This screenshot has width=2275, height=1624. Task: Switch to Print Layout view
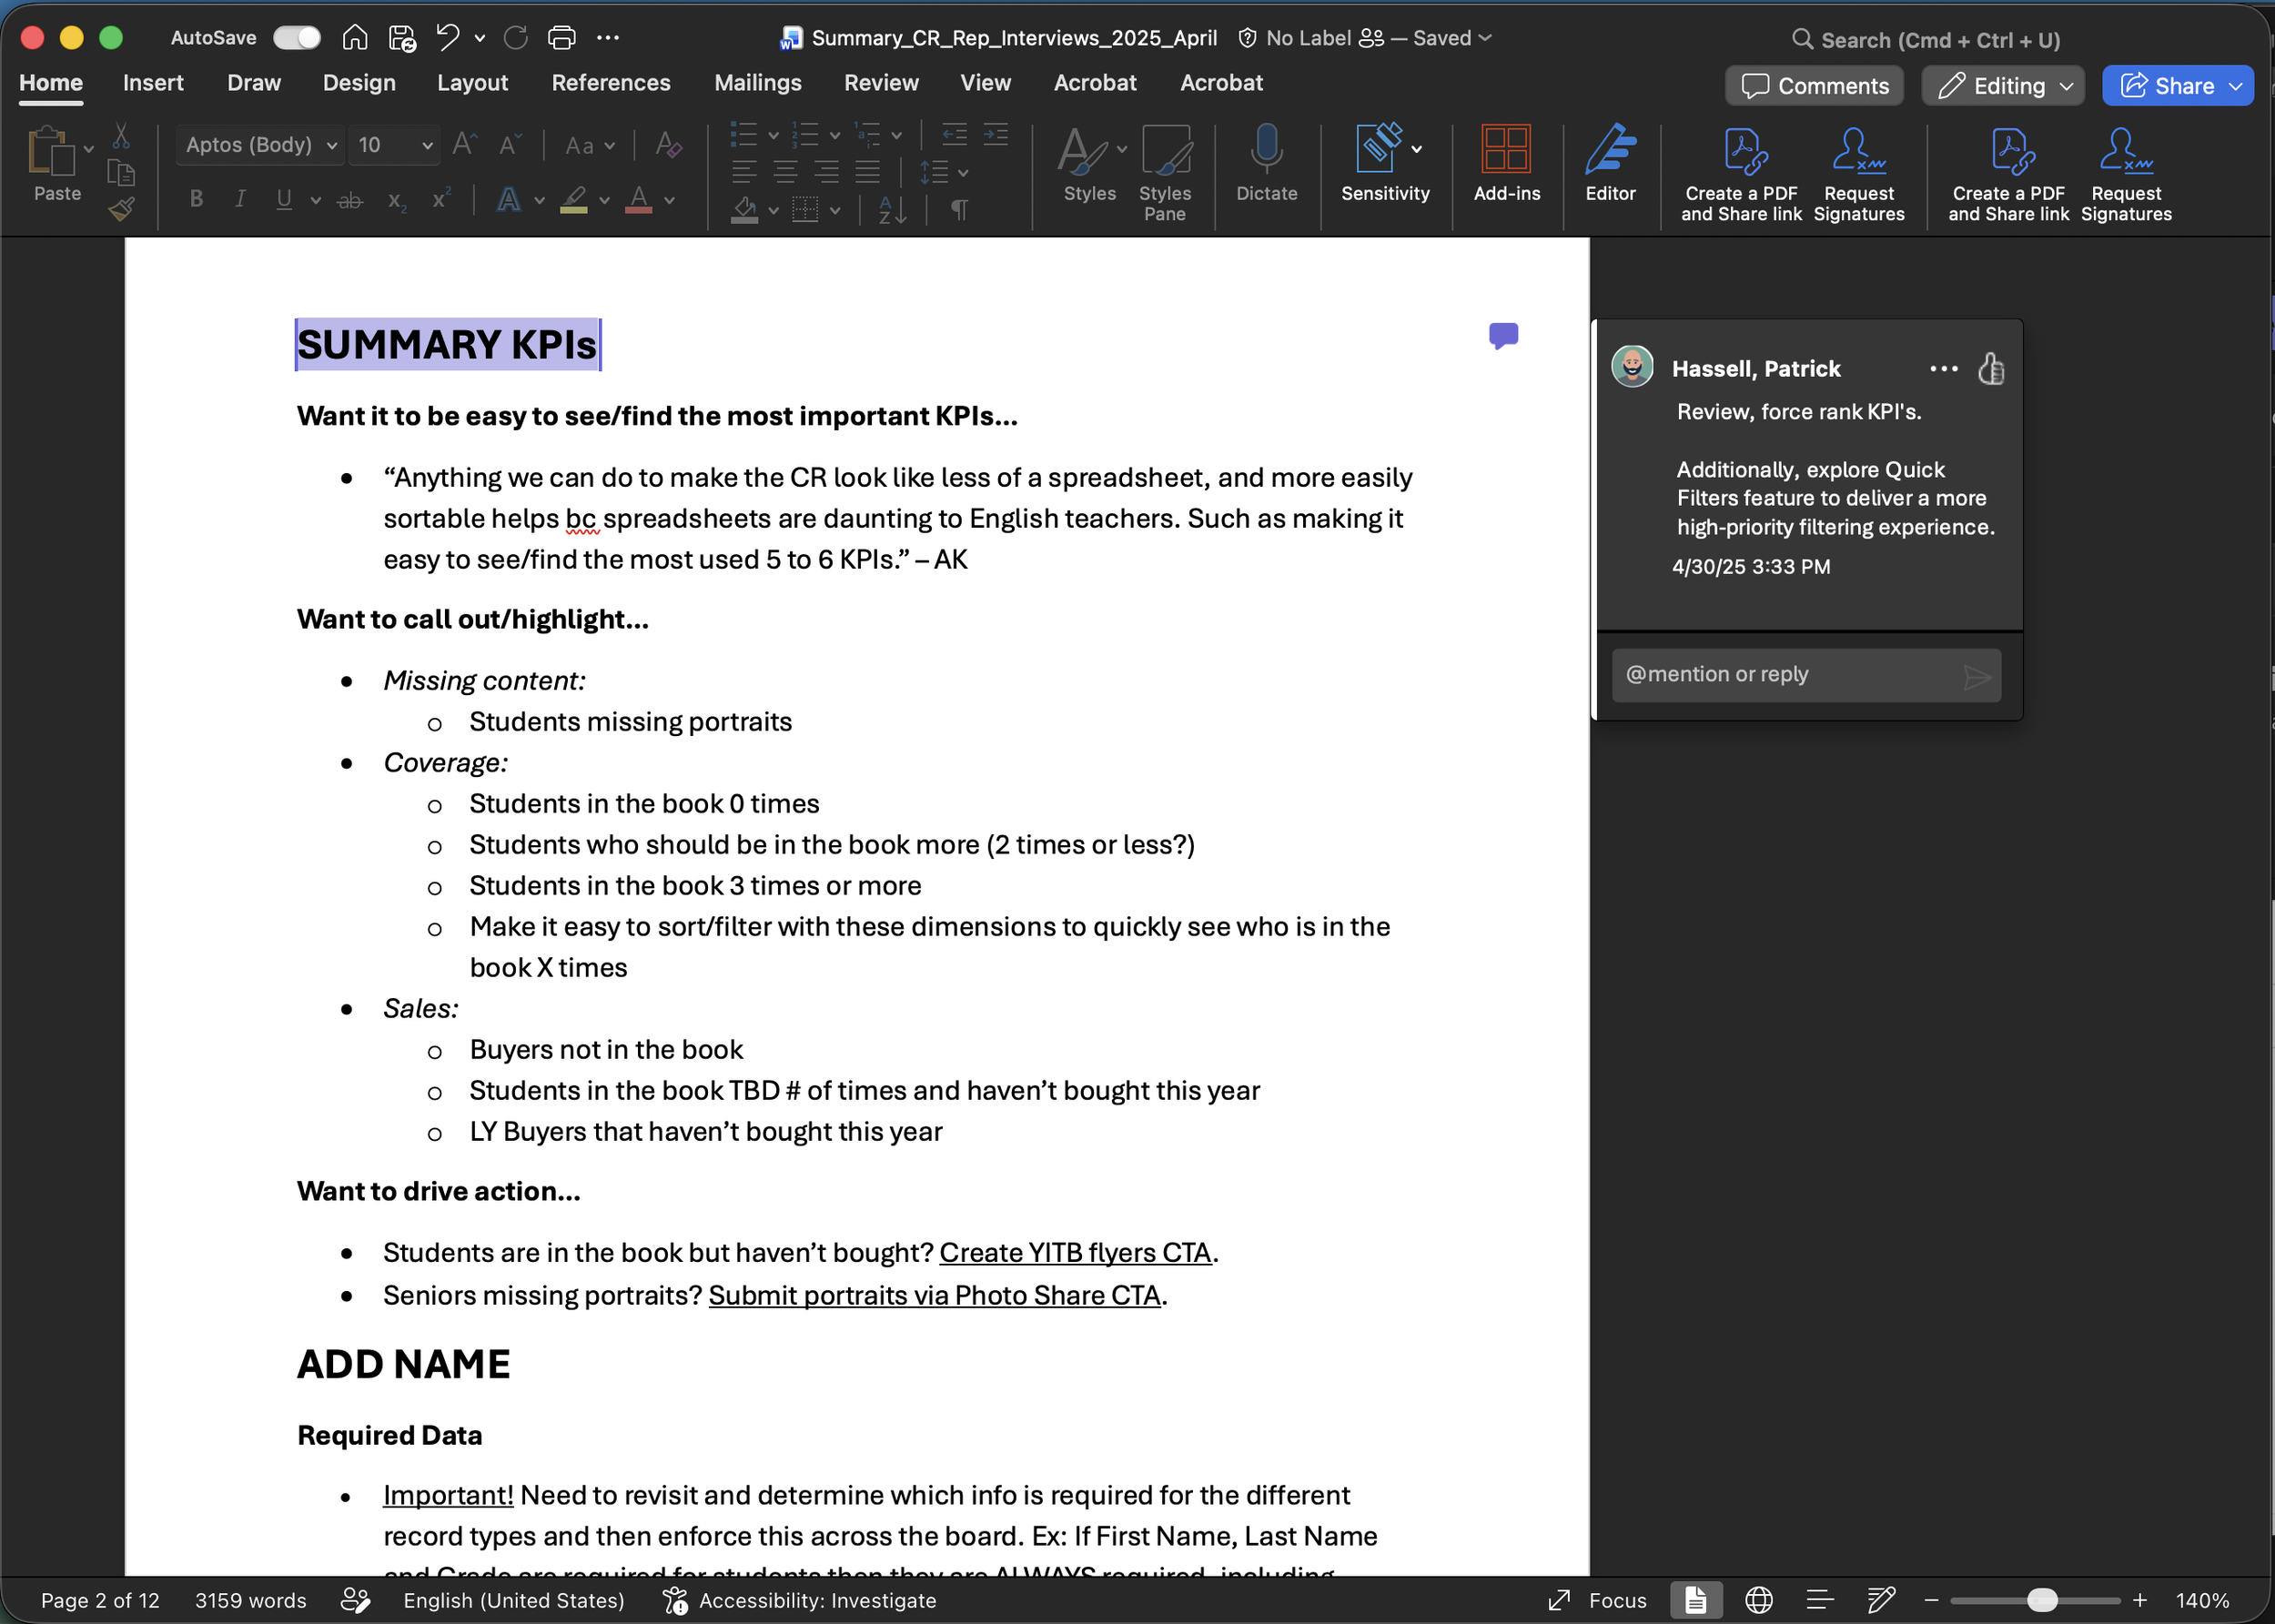1695,1600
